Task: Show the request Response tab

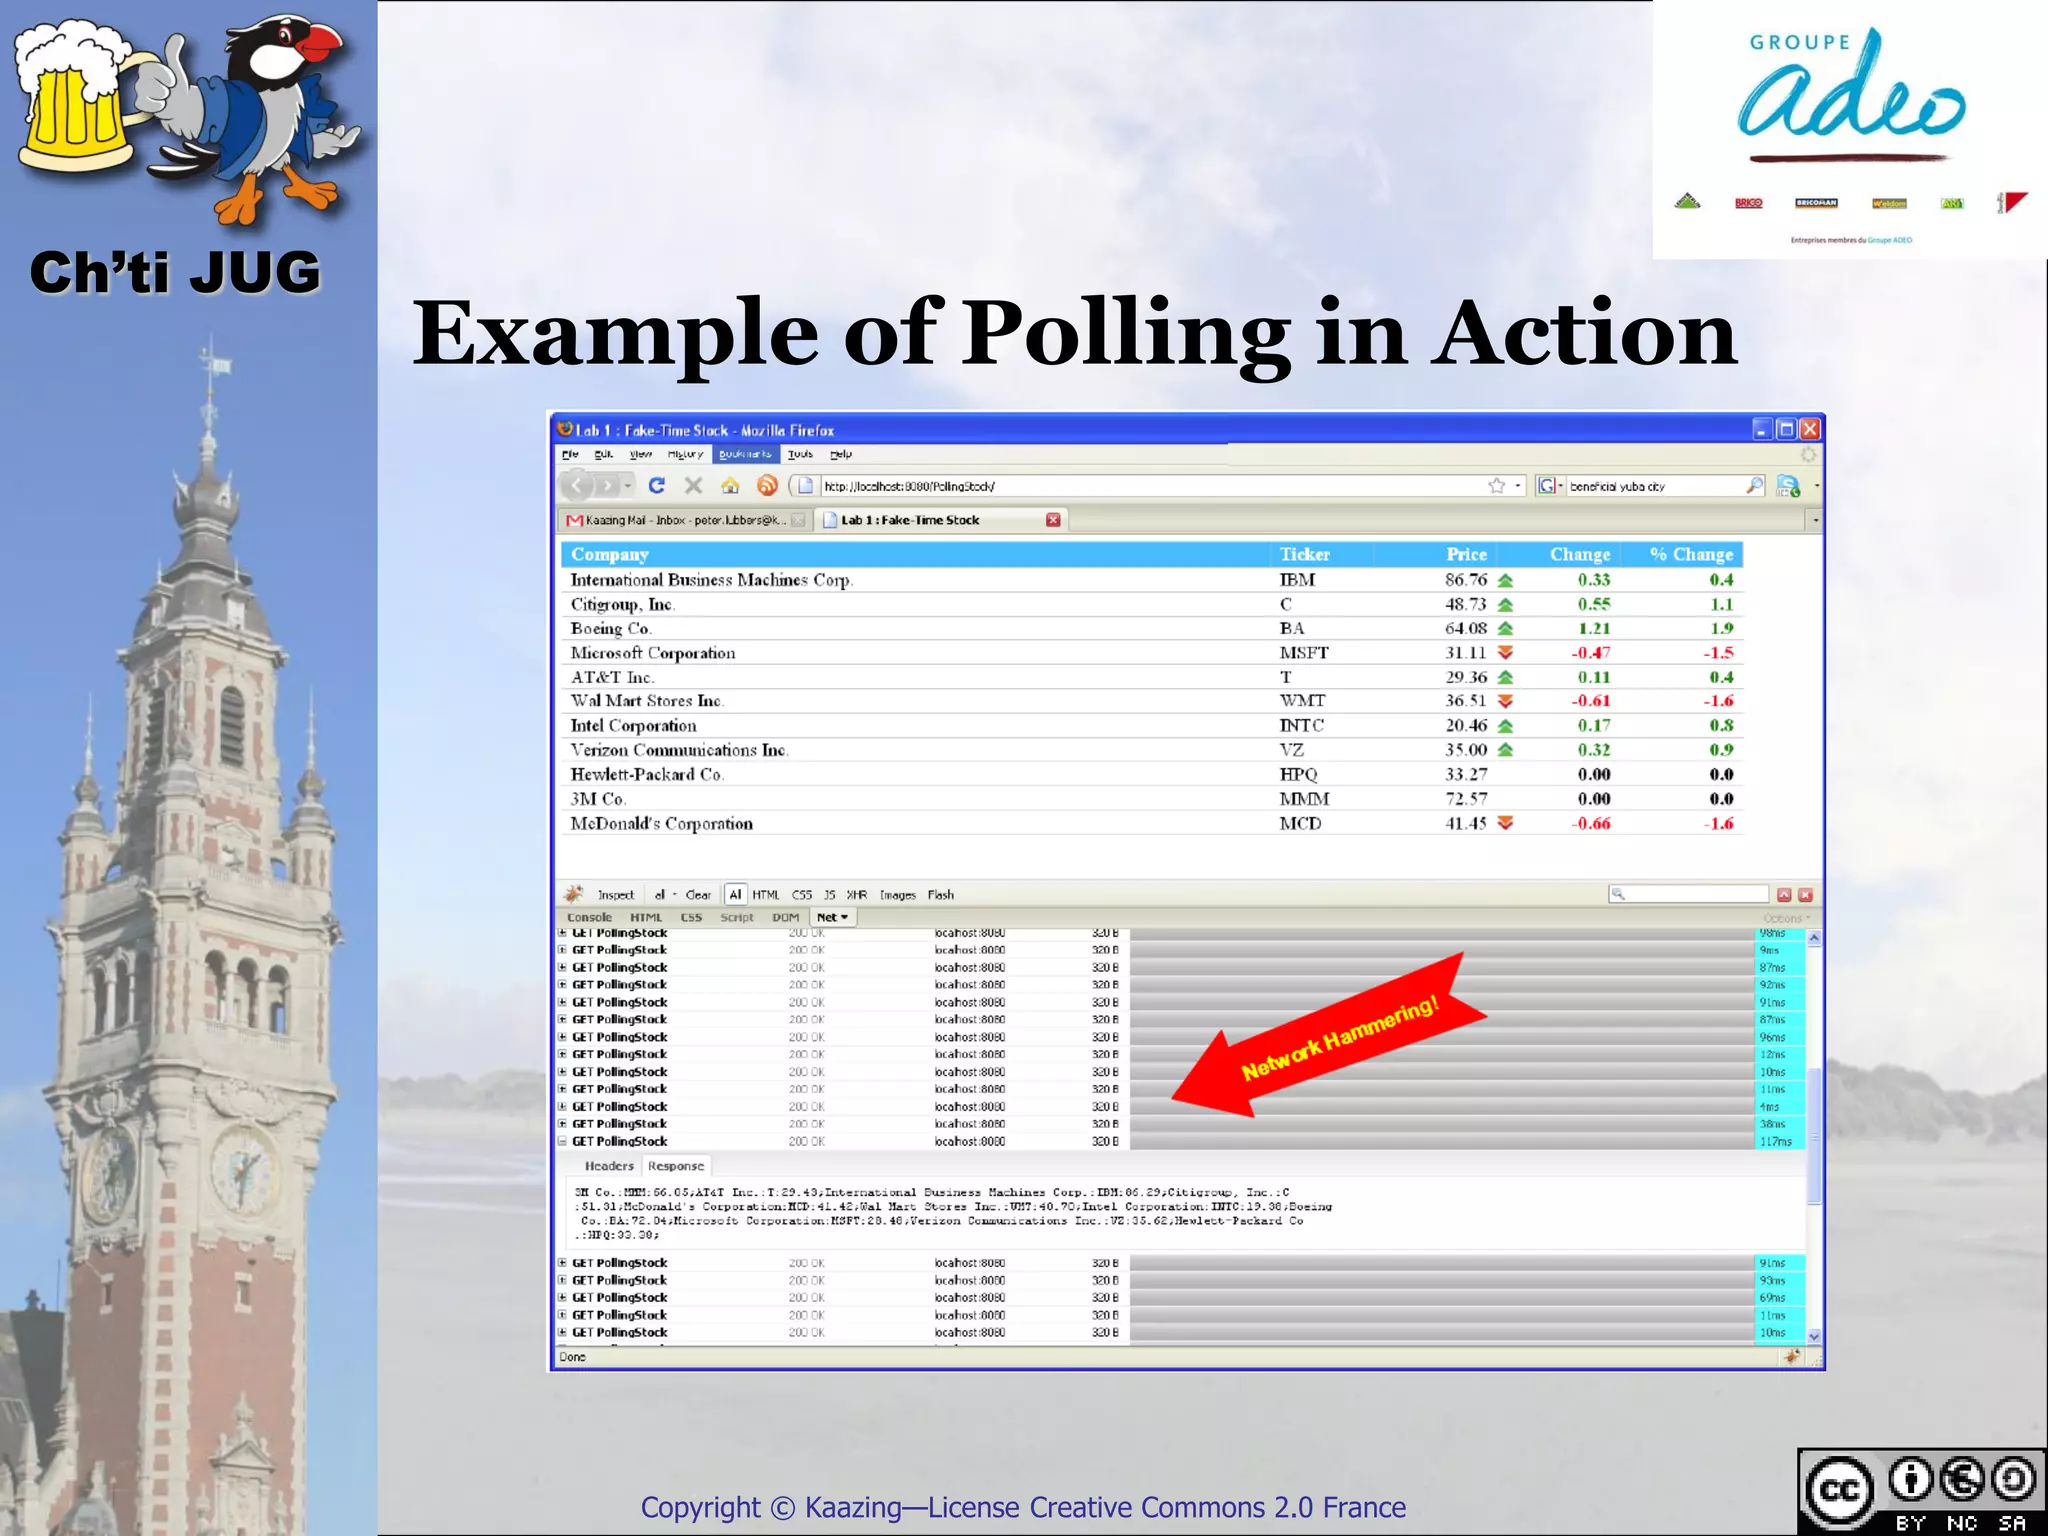Action: tap(676, 1166)
